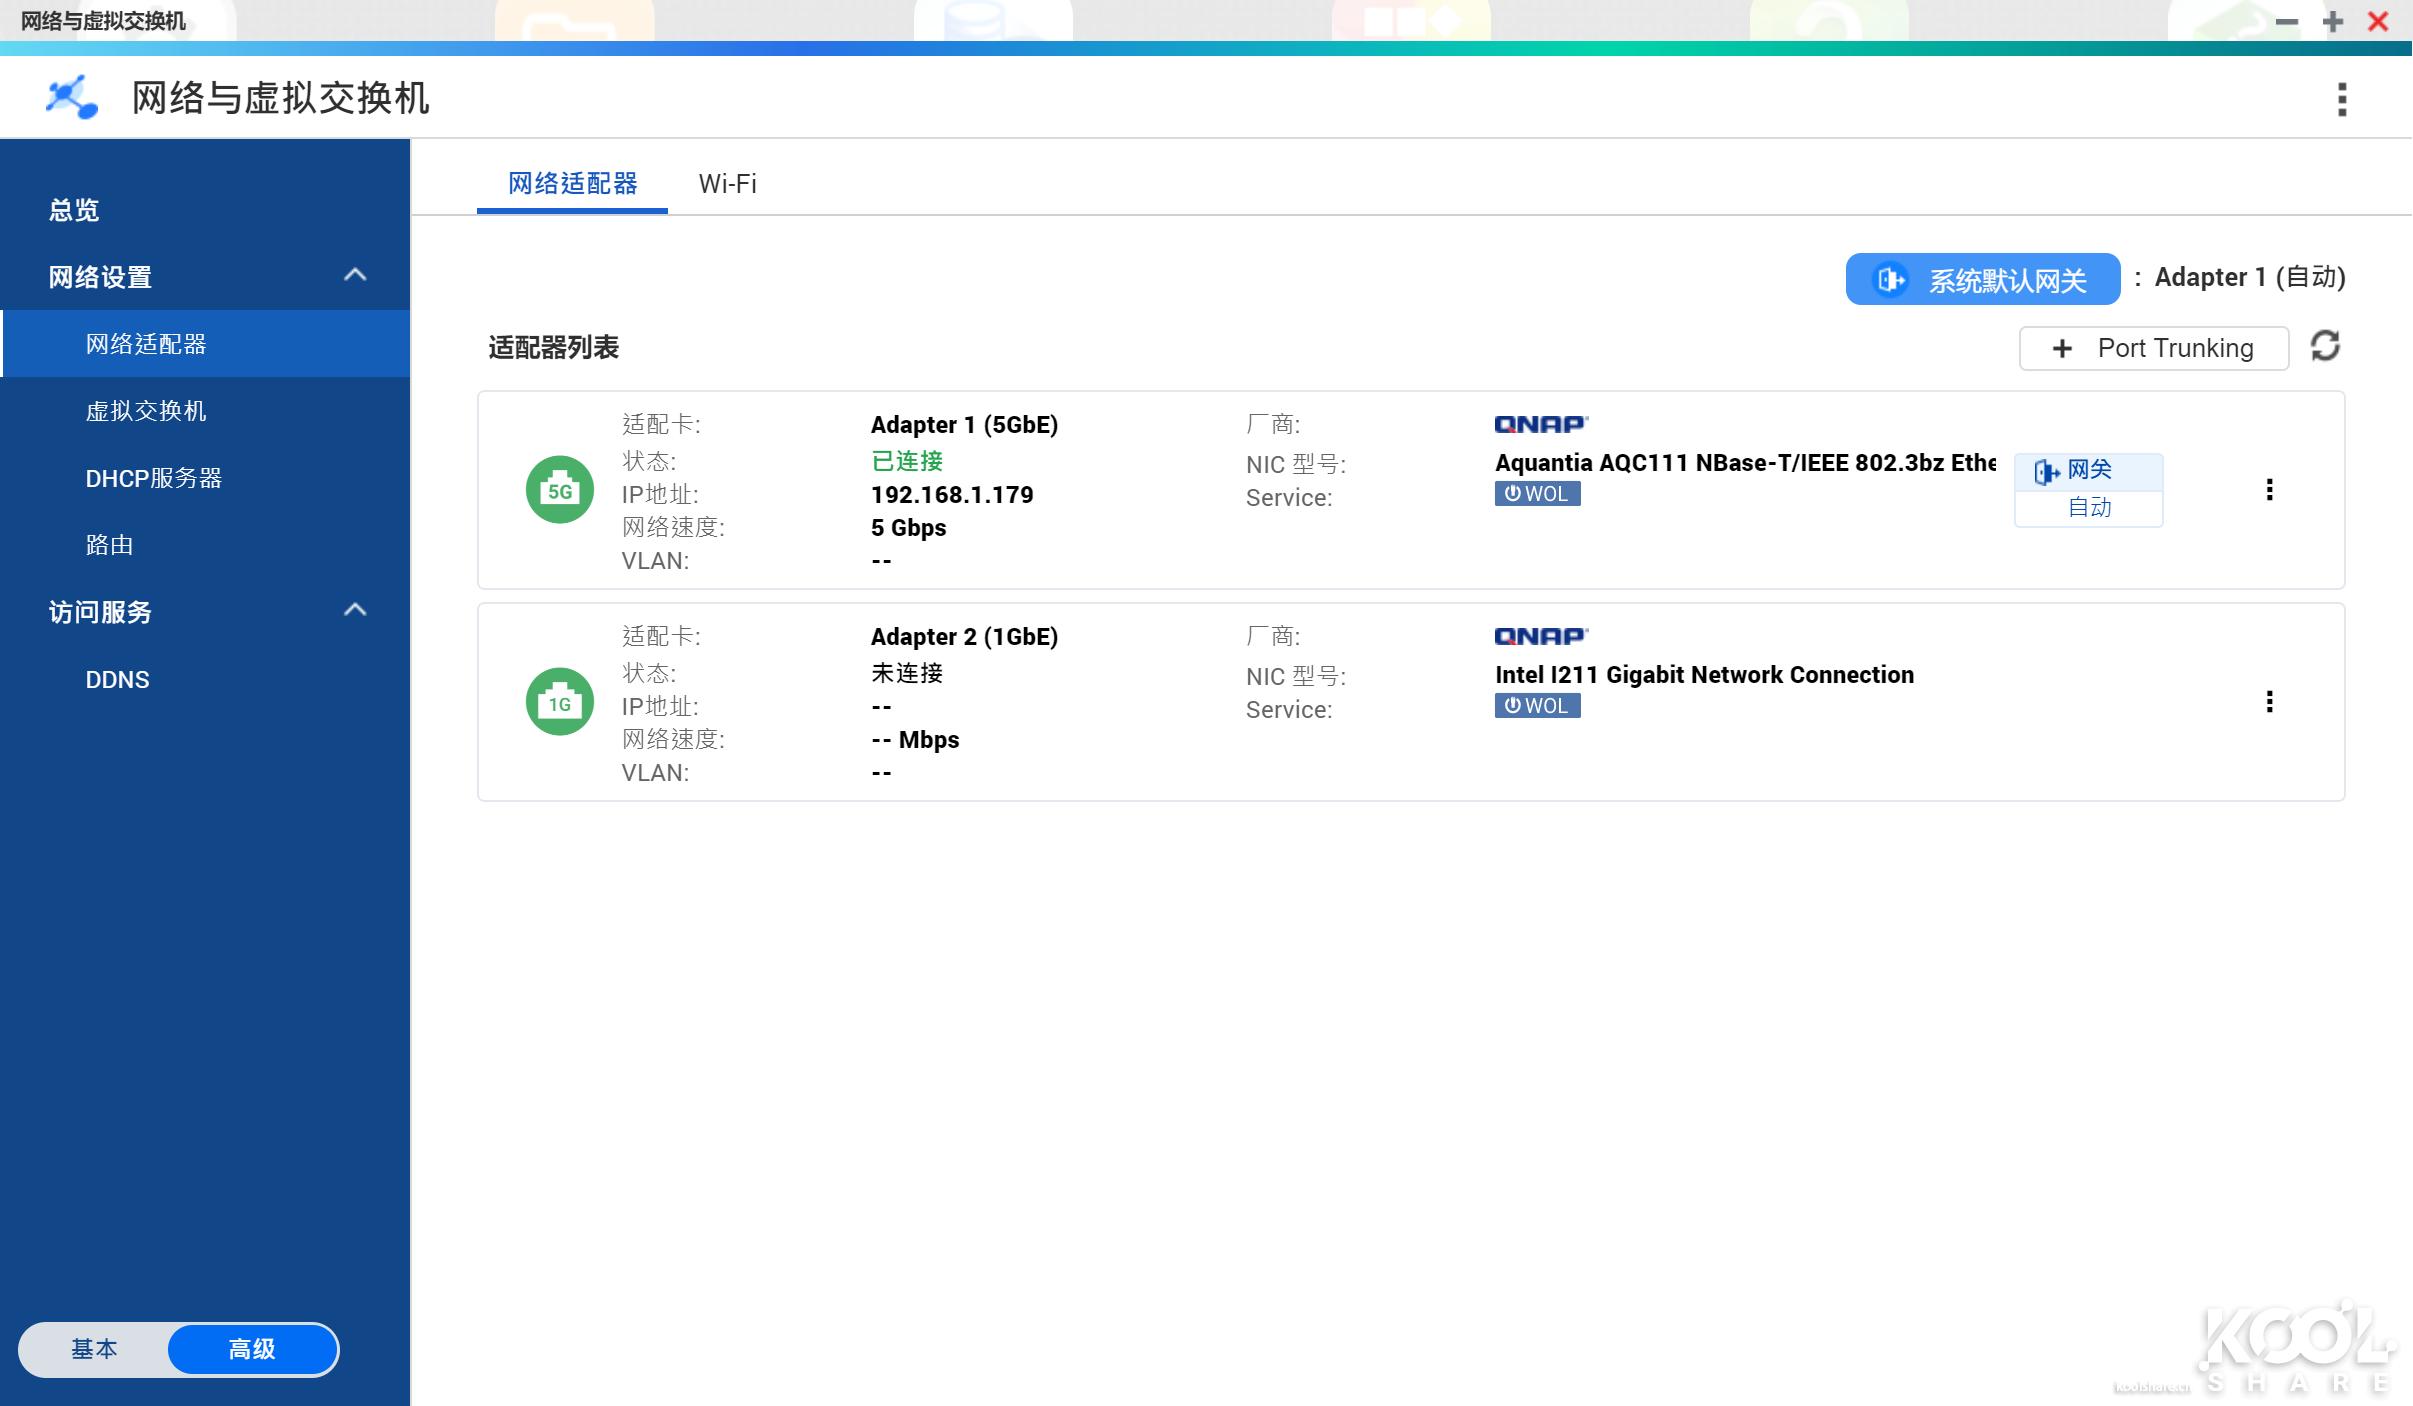Enable WOL for Adapter 1
The width and height of the screenshot is (2413, 1406).
click(x=1537, y=493)
